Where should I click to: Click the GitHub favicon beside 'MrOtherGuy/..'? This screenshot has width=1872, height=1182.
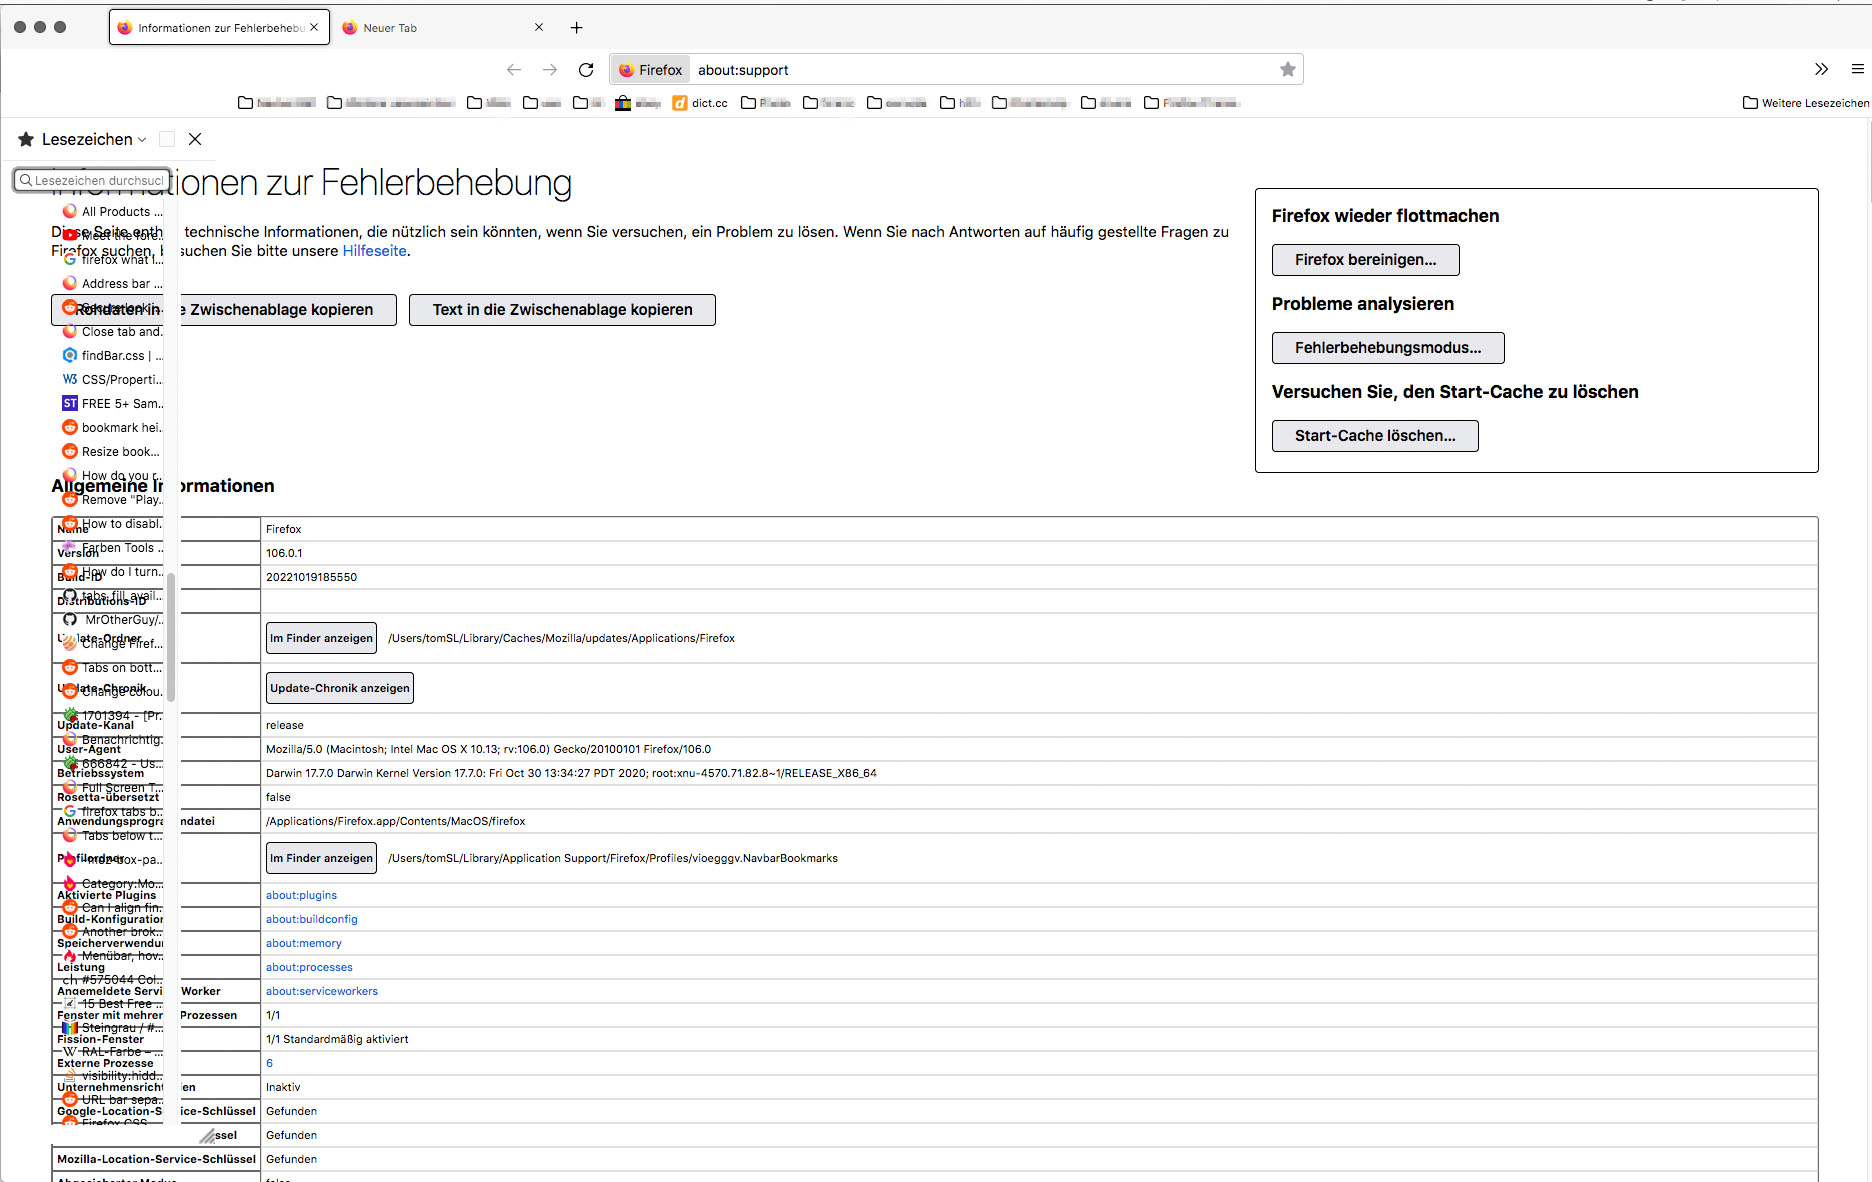pos(70,619)
